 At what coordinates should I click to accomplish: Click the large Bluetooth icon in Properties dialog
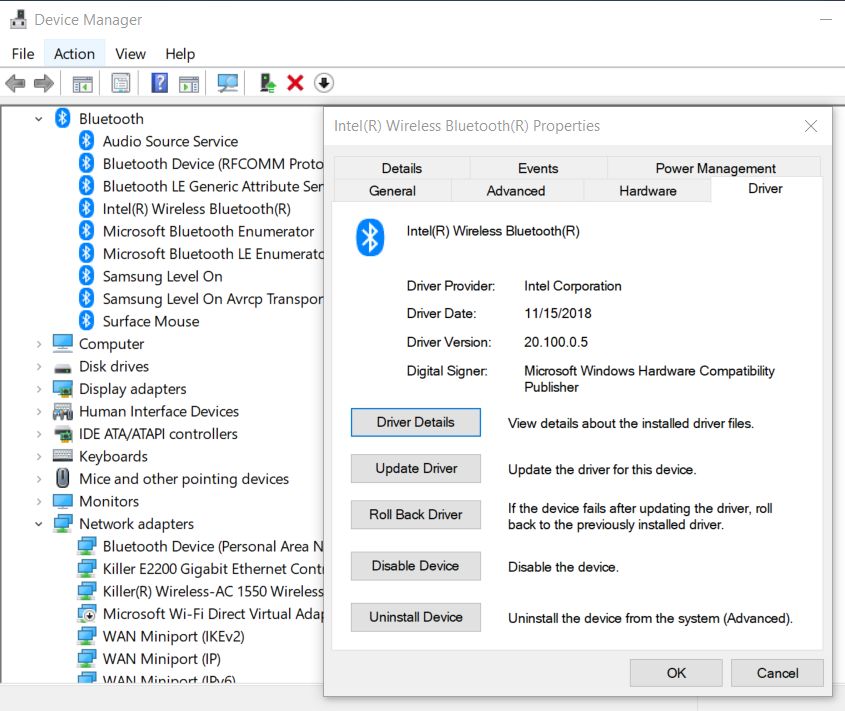point(370,237)
